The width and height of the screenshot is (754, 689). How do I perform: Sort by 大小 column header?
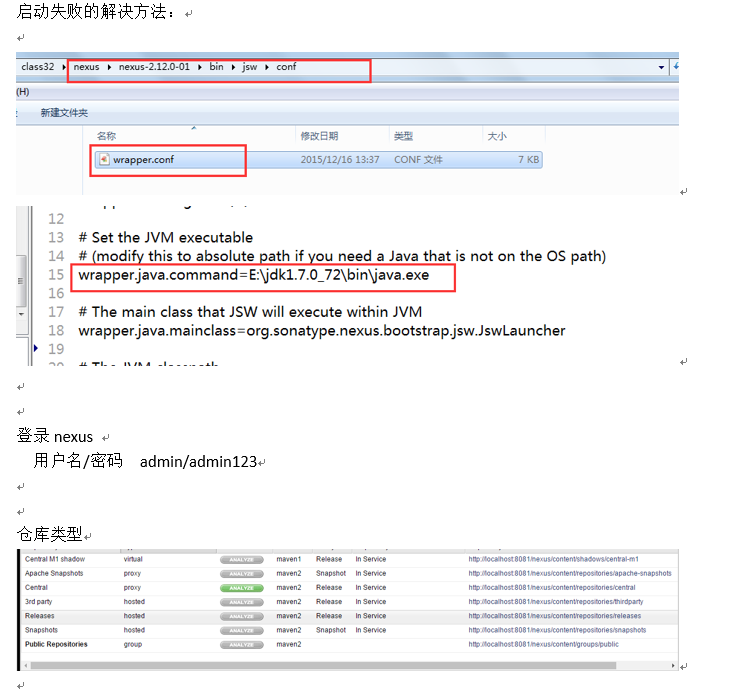[497, 136]
